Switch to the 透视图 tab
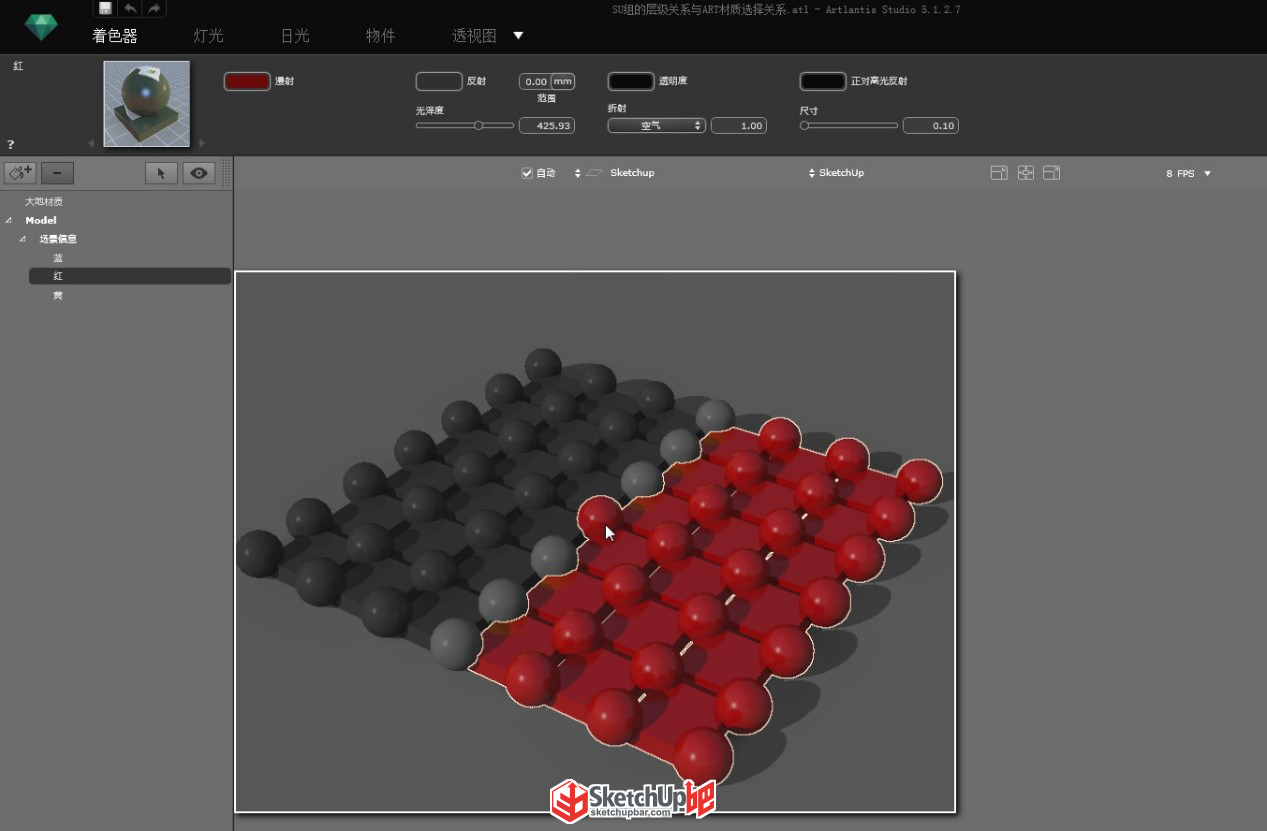 tap(474, 36)
